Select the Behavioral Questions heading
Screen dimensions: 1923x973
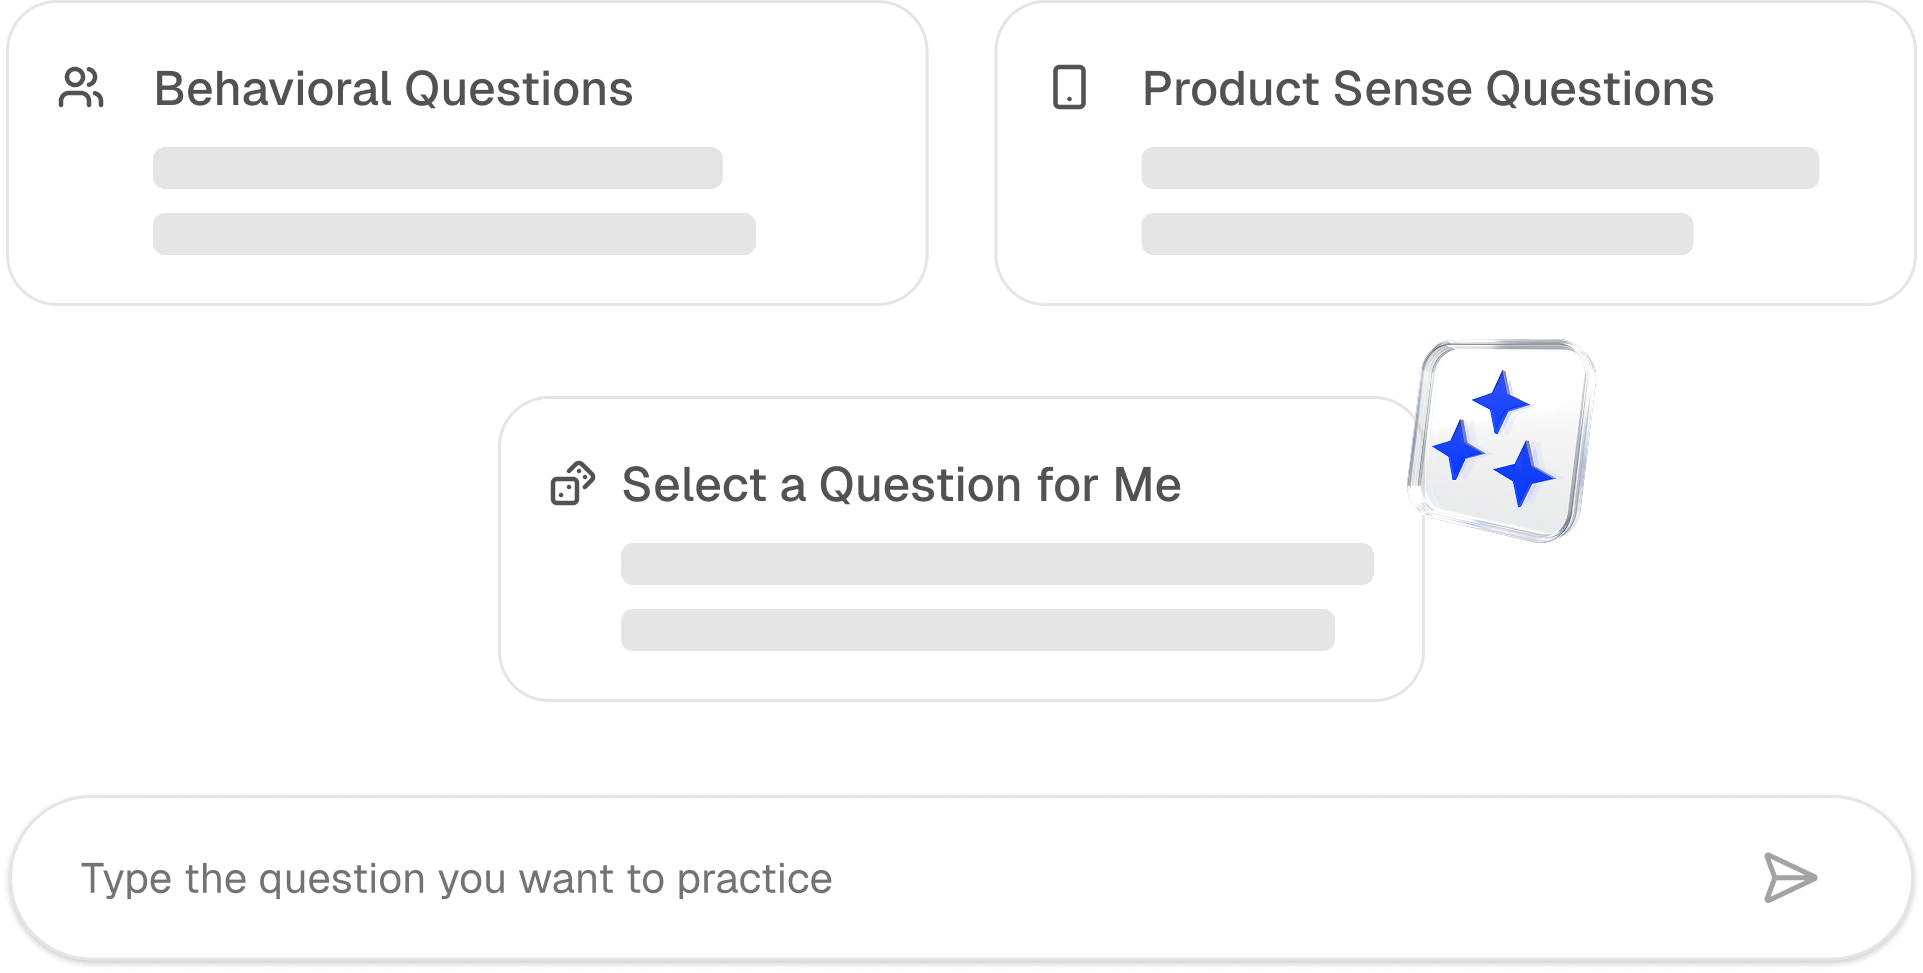[x=393, y=88]
